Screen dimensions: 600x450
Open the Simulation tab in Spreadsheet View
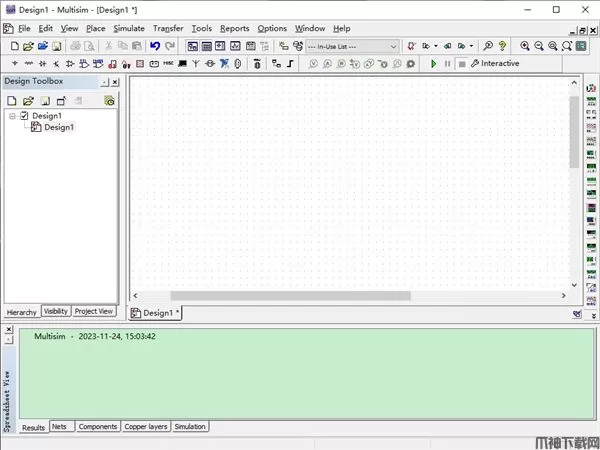pyautogui.click(x=190, y=426)
